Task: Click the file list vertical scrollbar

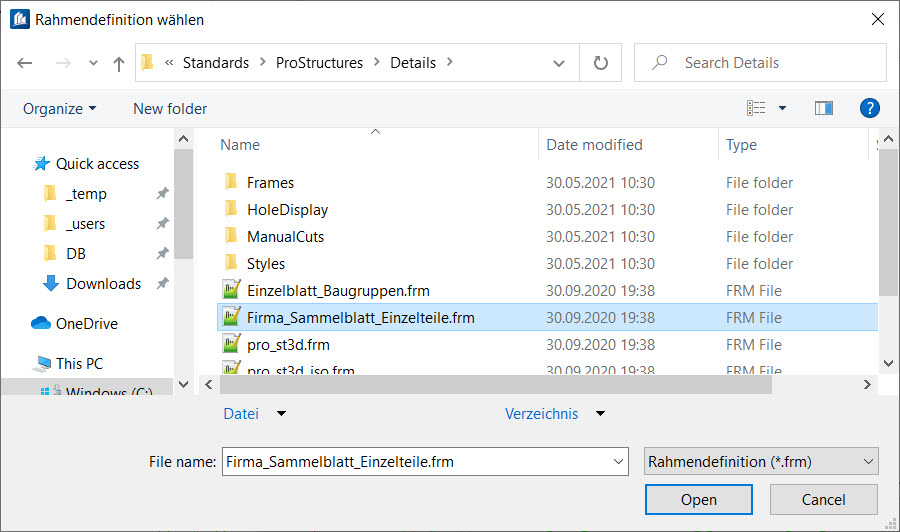Action: pos(889,223)
